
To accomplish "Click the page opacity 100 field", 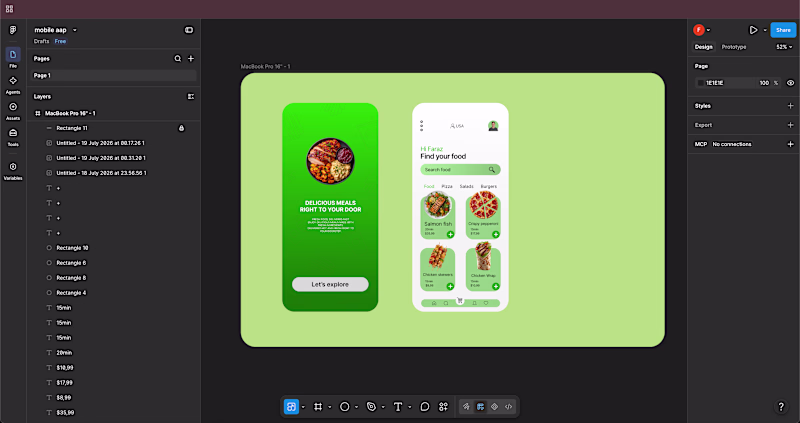I will tap(764, 83).
